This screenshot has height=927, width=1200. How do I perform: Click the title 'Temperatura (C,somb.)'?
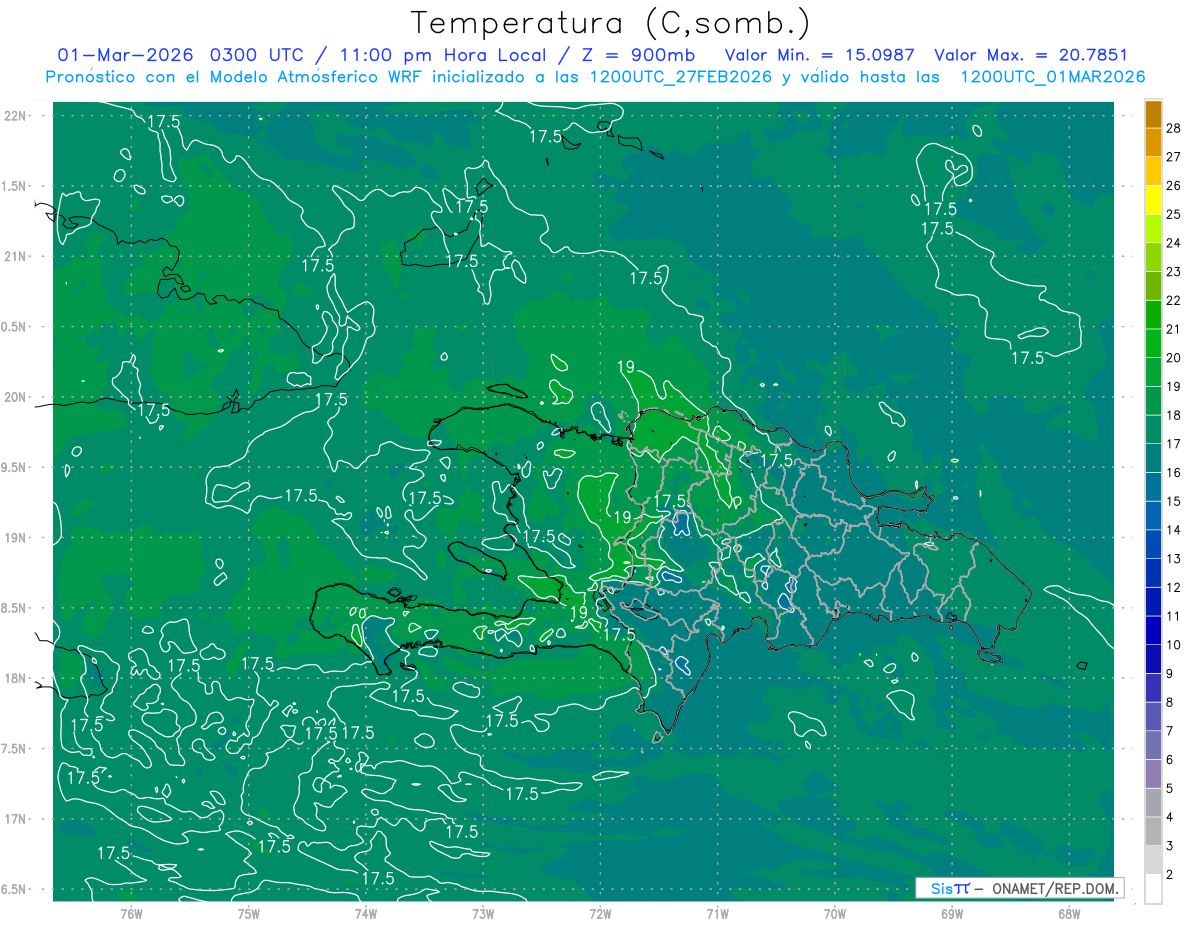tap(610, 24)
